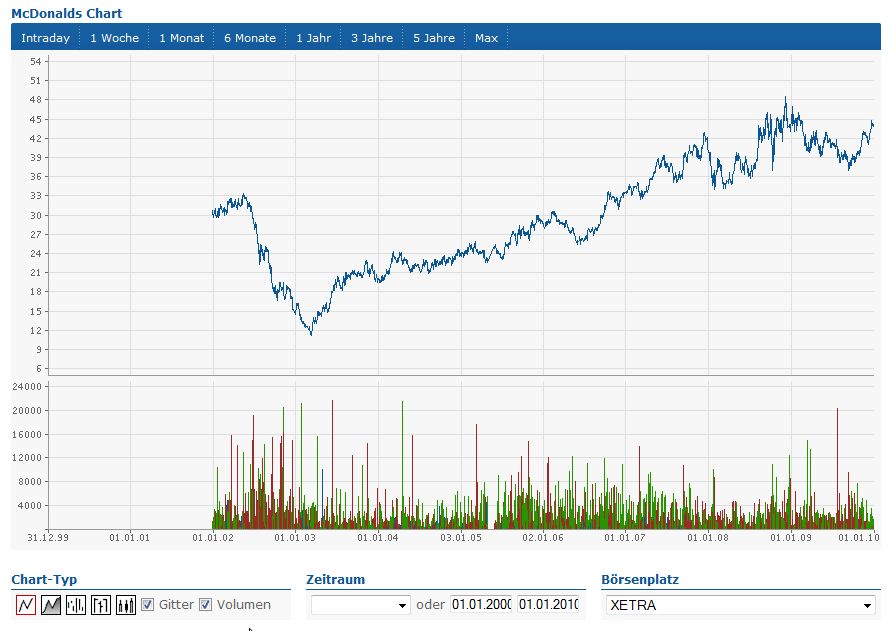Switch to the 1 Woche tab
892x631 pixels.
pyautogui.click(x=114, y=38)
